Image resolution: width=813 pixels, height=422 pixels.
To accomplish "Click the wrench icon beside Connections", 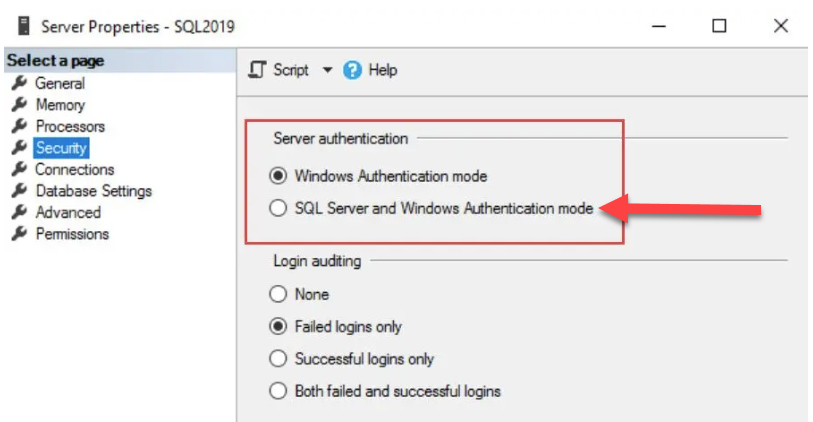I will pyautogui.click(x=19, y=170).
